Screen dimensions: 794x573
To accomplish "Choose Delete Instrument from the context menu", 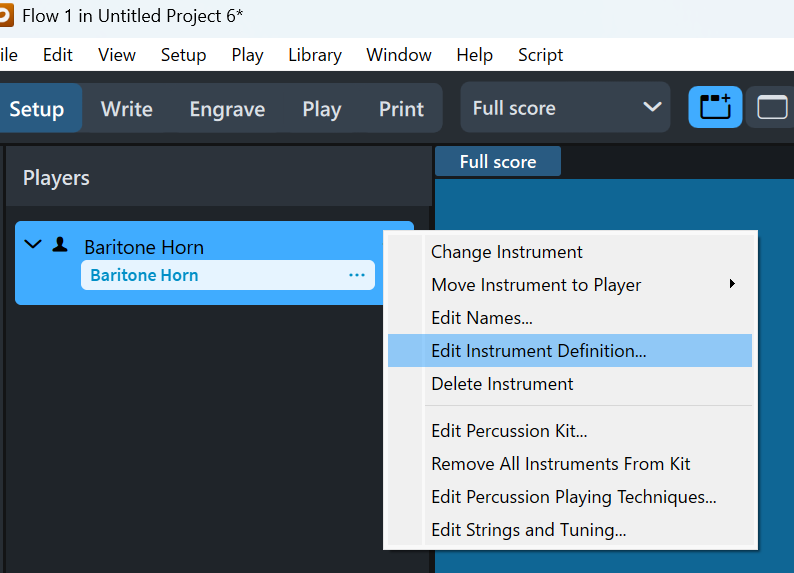I will (502, 384).
